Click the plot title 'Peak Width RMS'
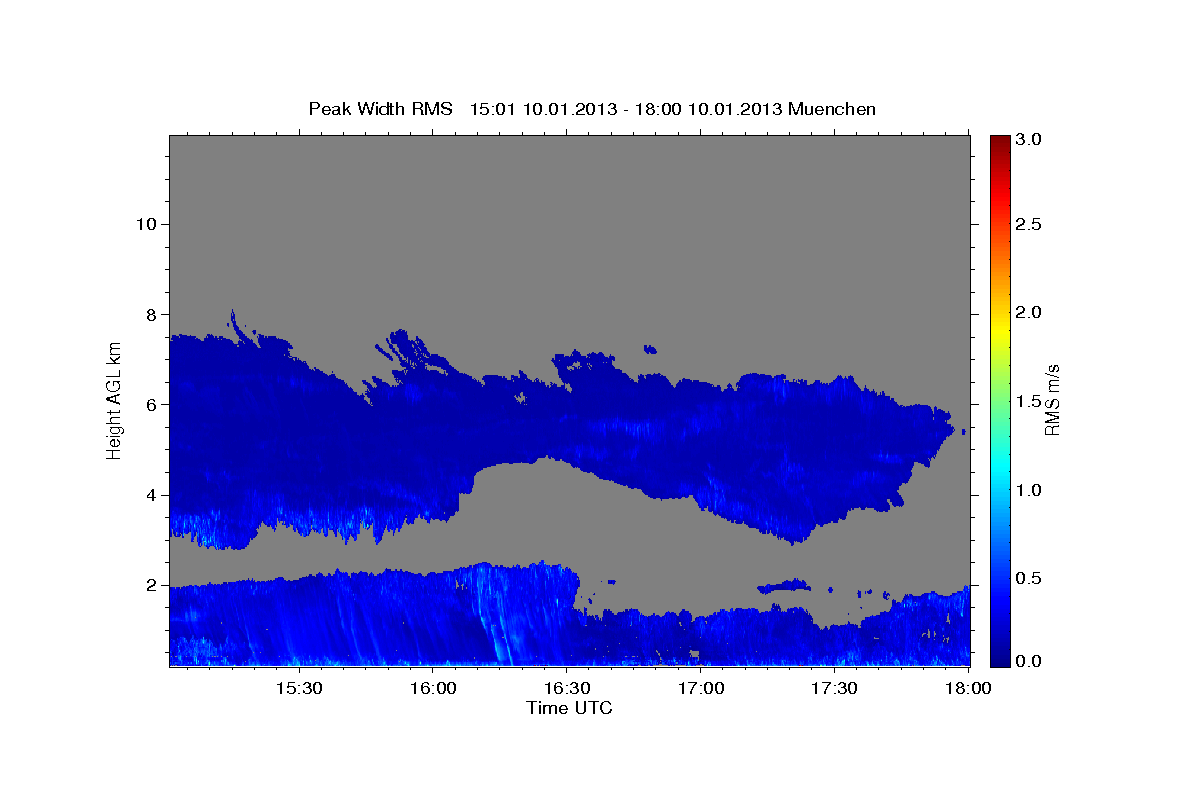 [x=381, y=109]
